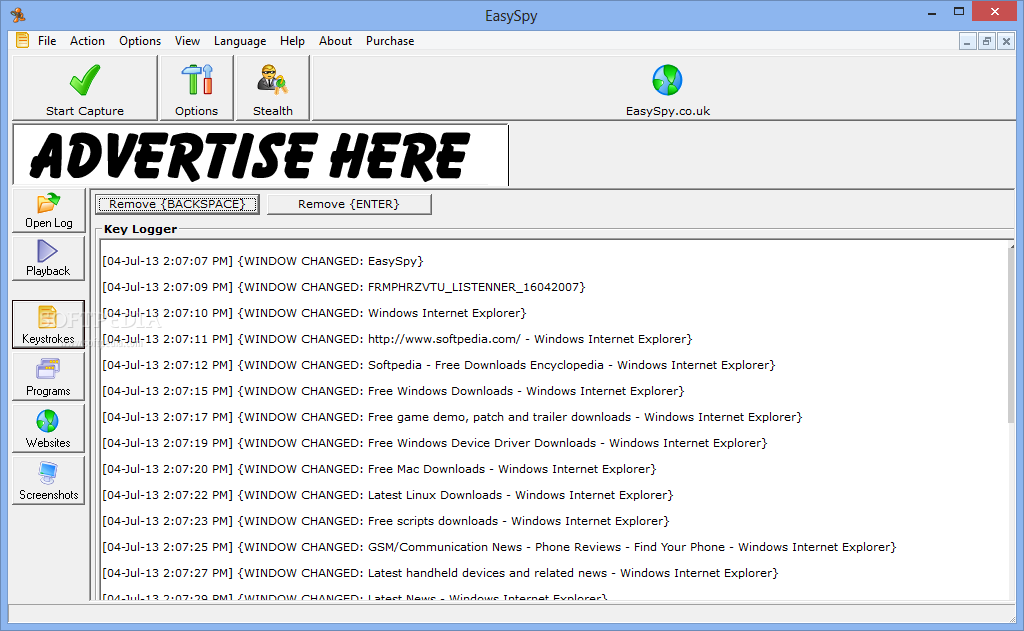Select the Free scripts downloads log entry
Screen dimensions: 1024x631
click(x=386, y=521)
